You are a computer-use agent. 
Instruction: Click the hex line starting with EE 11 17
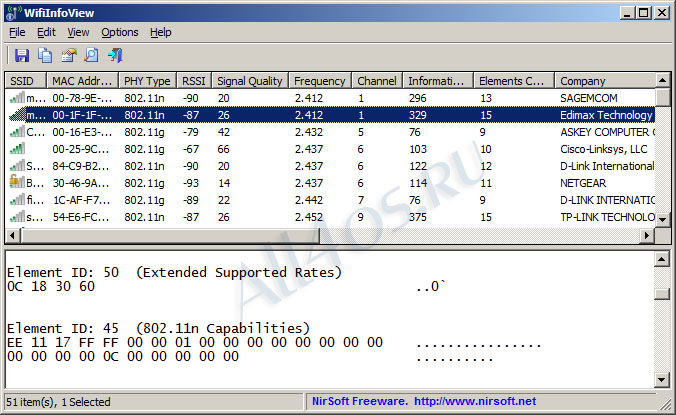[x=195, y=343]
